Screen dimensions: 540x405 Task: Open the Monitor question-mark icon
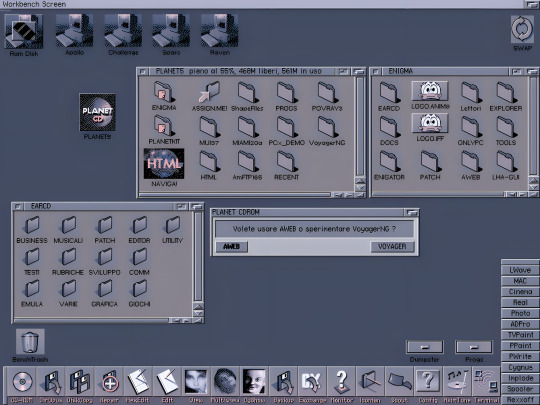[342, 382]
